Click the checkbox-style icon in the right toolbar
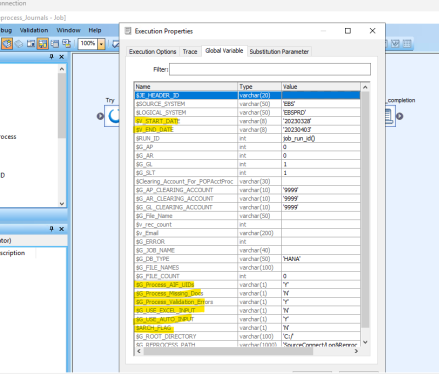 coord(395,44)
